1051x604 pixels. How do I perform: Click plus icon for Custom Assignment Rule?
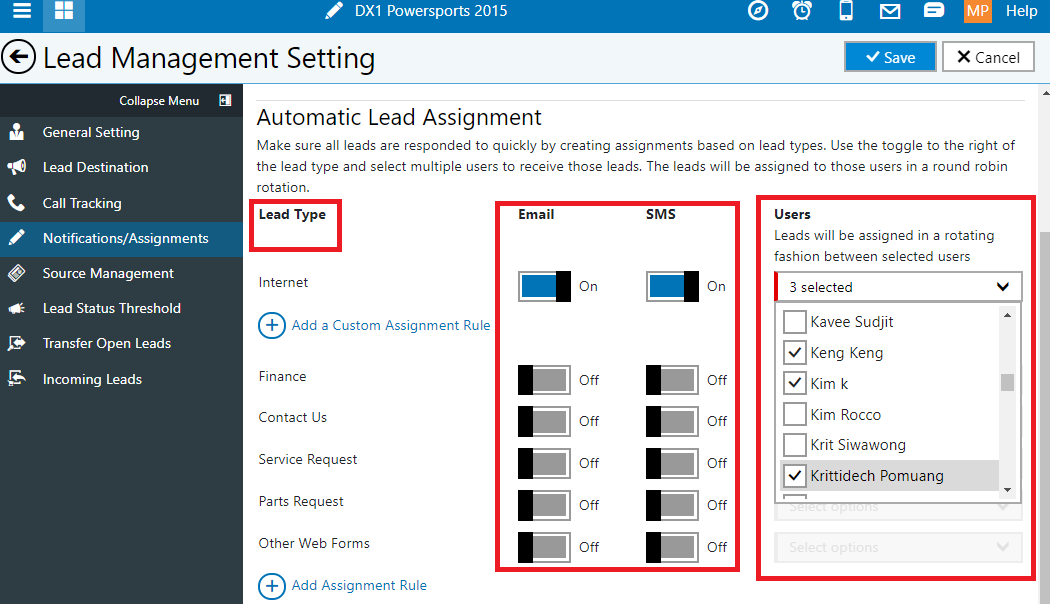click(271, 326)
